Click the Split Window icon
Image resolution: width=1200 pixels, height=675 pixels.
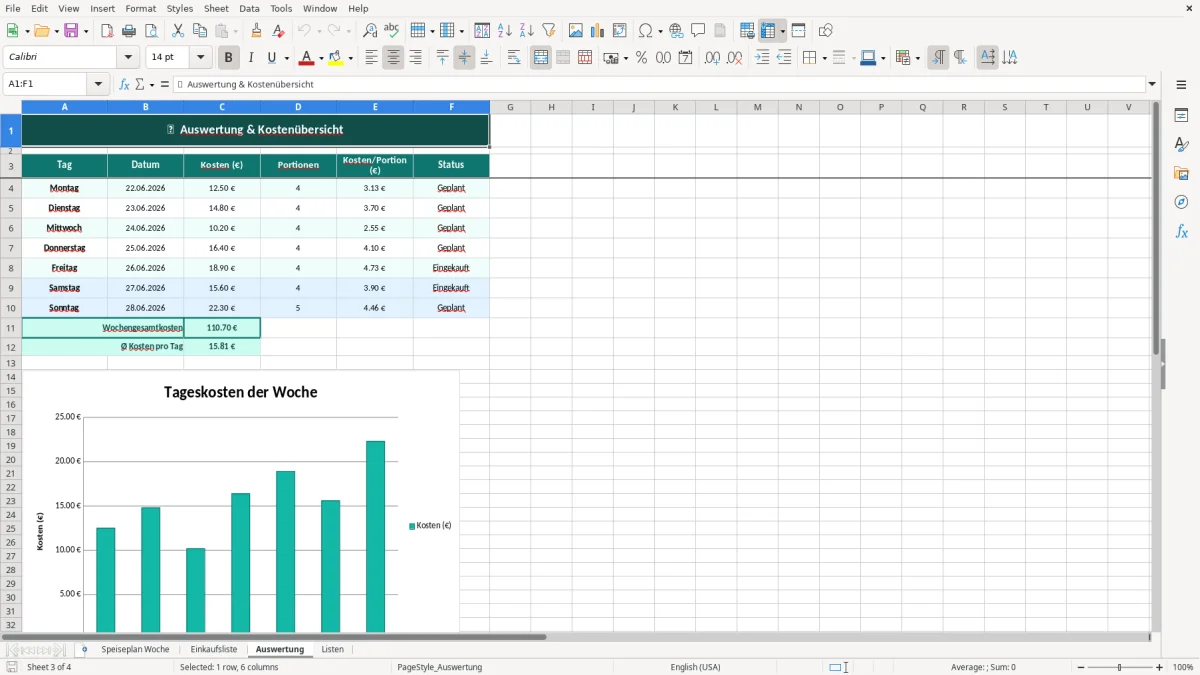click(798, 31)
